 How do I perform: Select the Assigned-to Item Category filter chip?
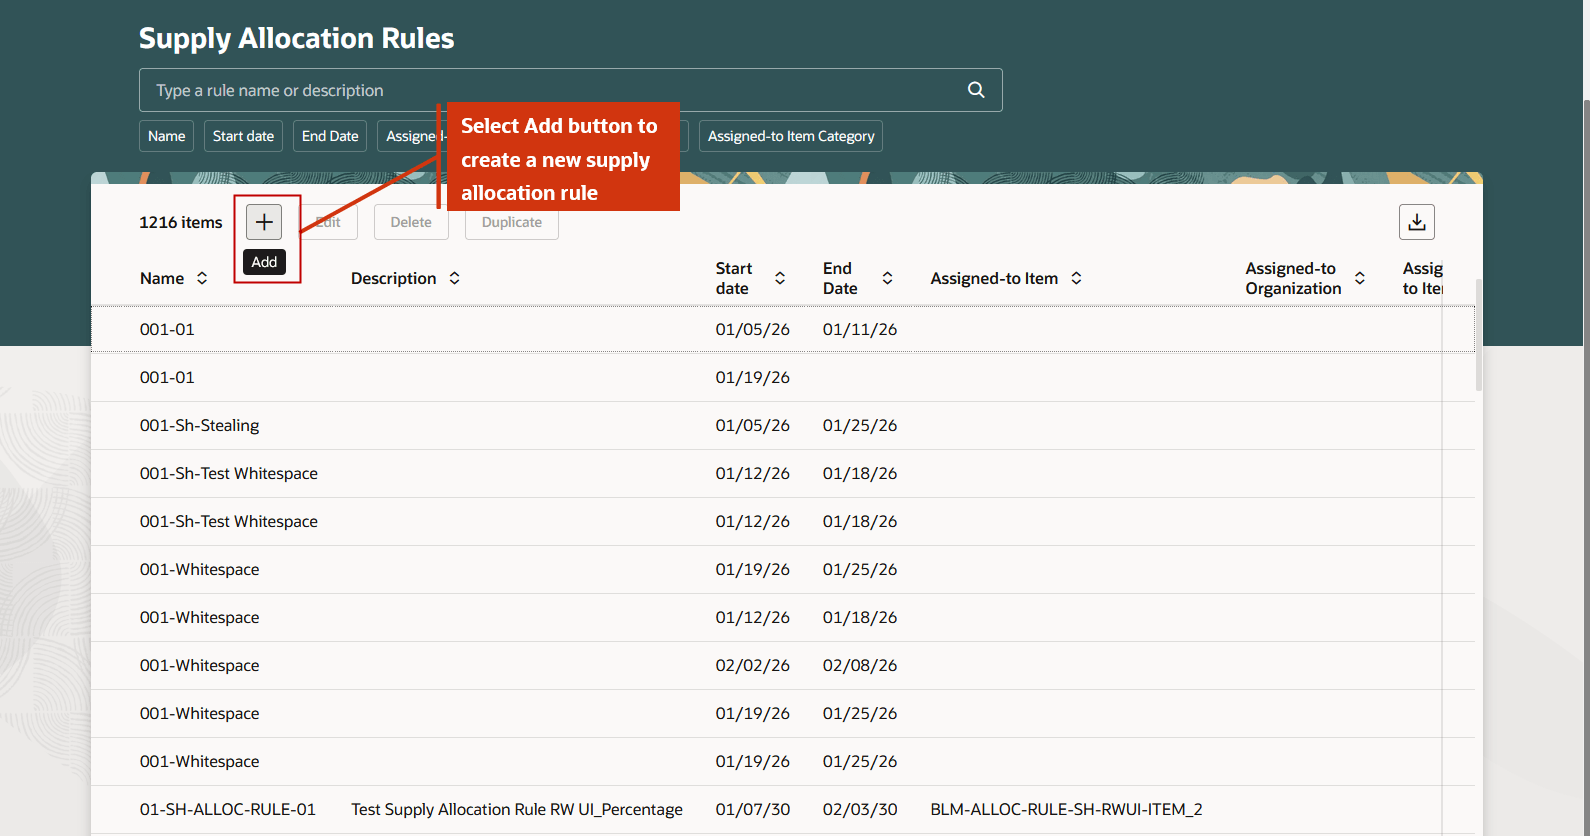tap(791, 136)
